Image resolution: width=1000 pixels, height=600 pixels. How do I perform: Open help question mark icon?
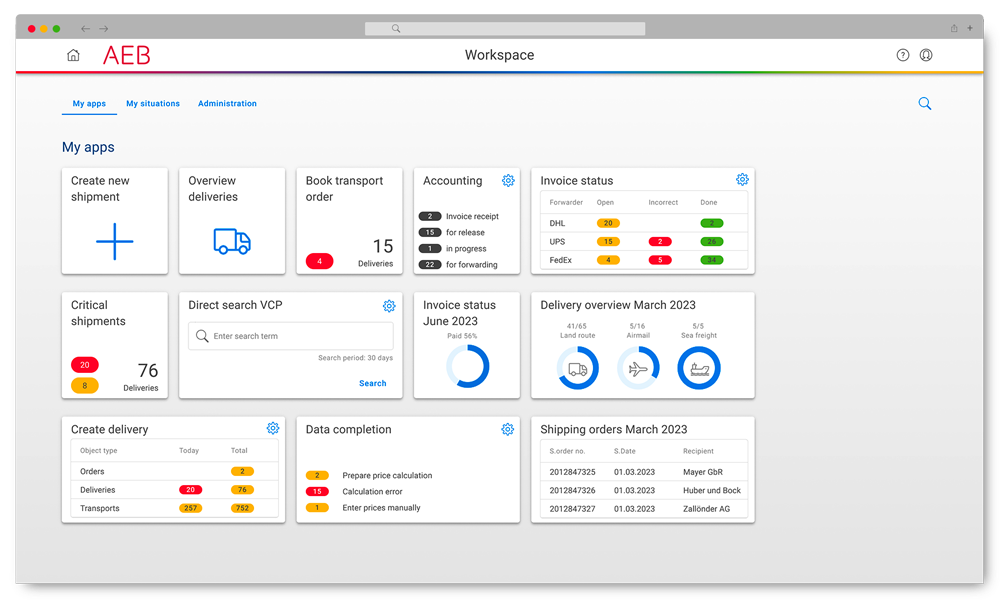902,55
